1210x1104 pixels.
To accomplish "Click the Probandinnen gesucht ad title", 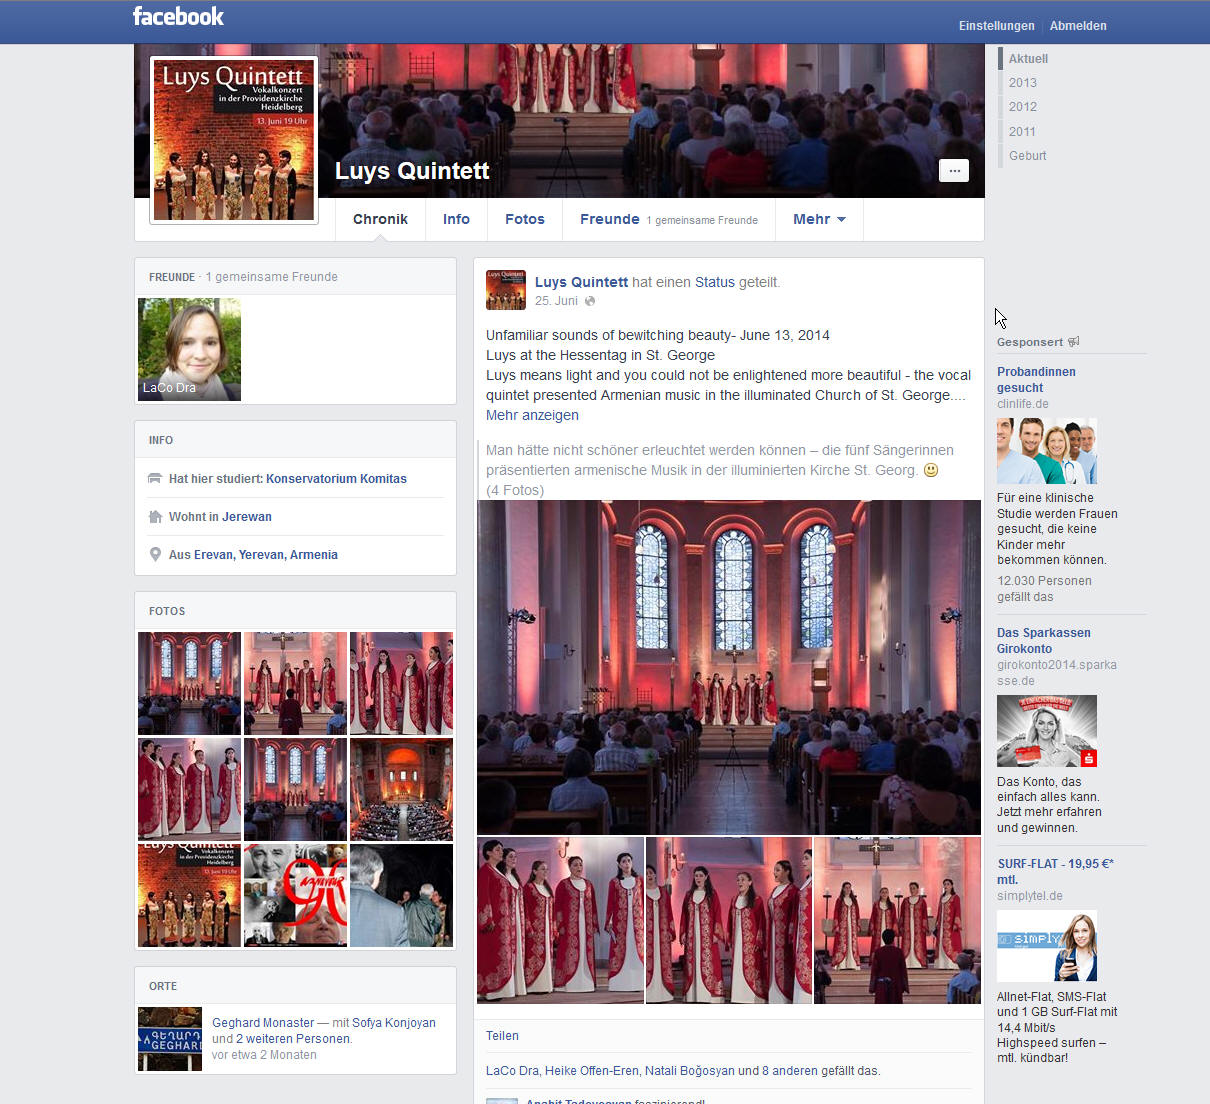I will pyautogui.click(x=1036, y=380).
